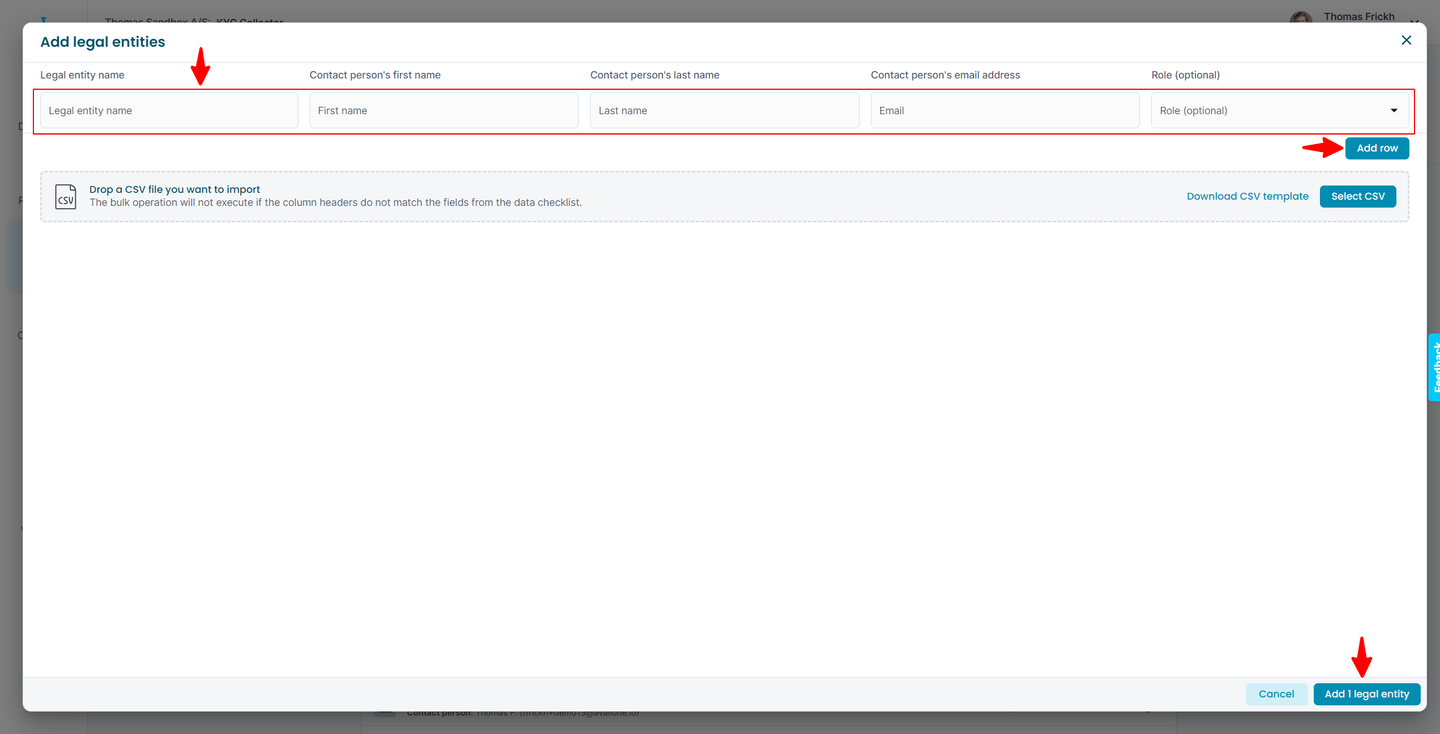Cancel the Add legal entities dialog
1440x734 pixels.
click(x=1276, y=694)
